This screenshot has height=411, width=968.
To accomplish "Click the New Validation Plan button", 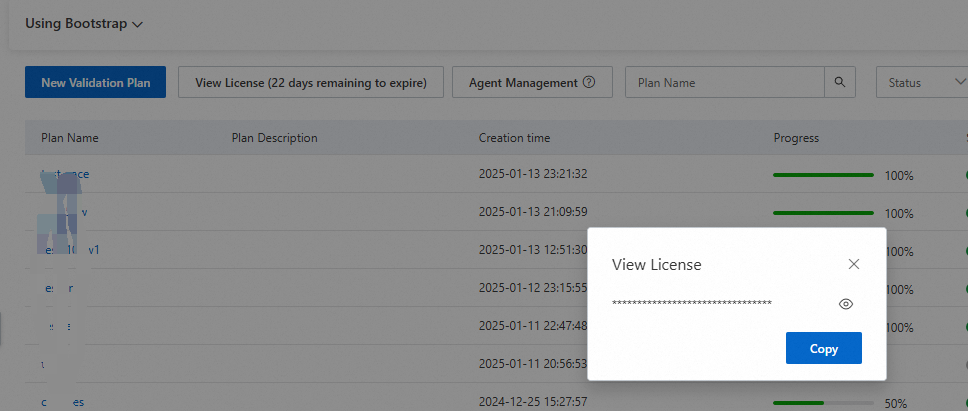I will coord(96,83).
